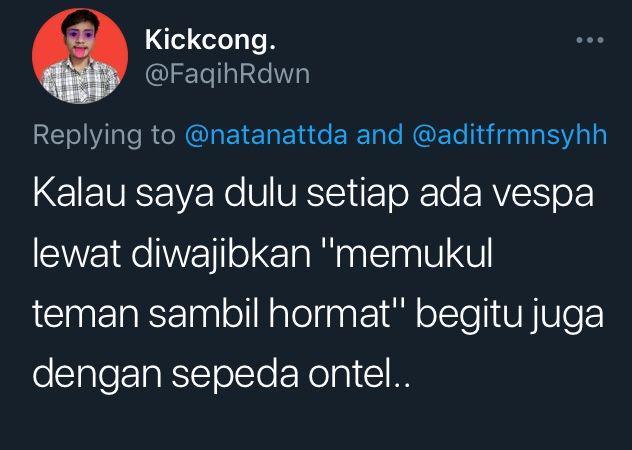Visit the @FaqihRdwn handle
The image size is (632, 450).
click(x=227, y=75)
